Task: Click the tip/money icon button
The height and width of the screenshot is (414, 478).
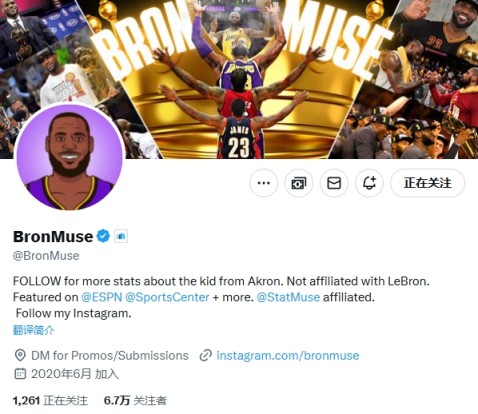Action: [299, 183]
